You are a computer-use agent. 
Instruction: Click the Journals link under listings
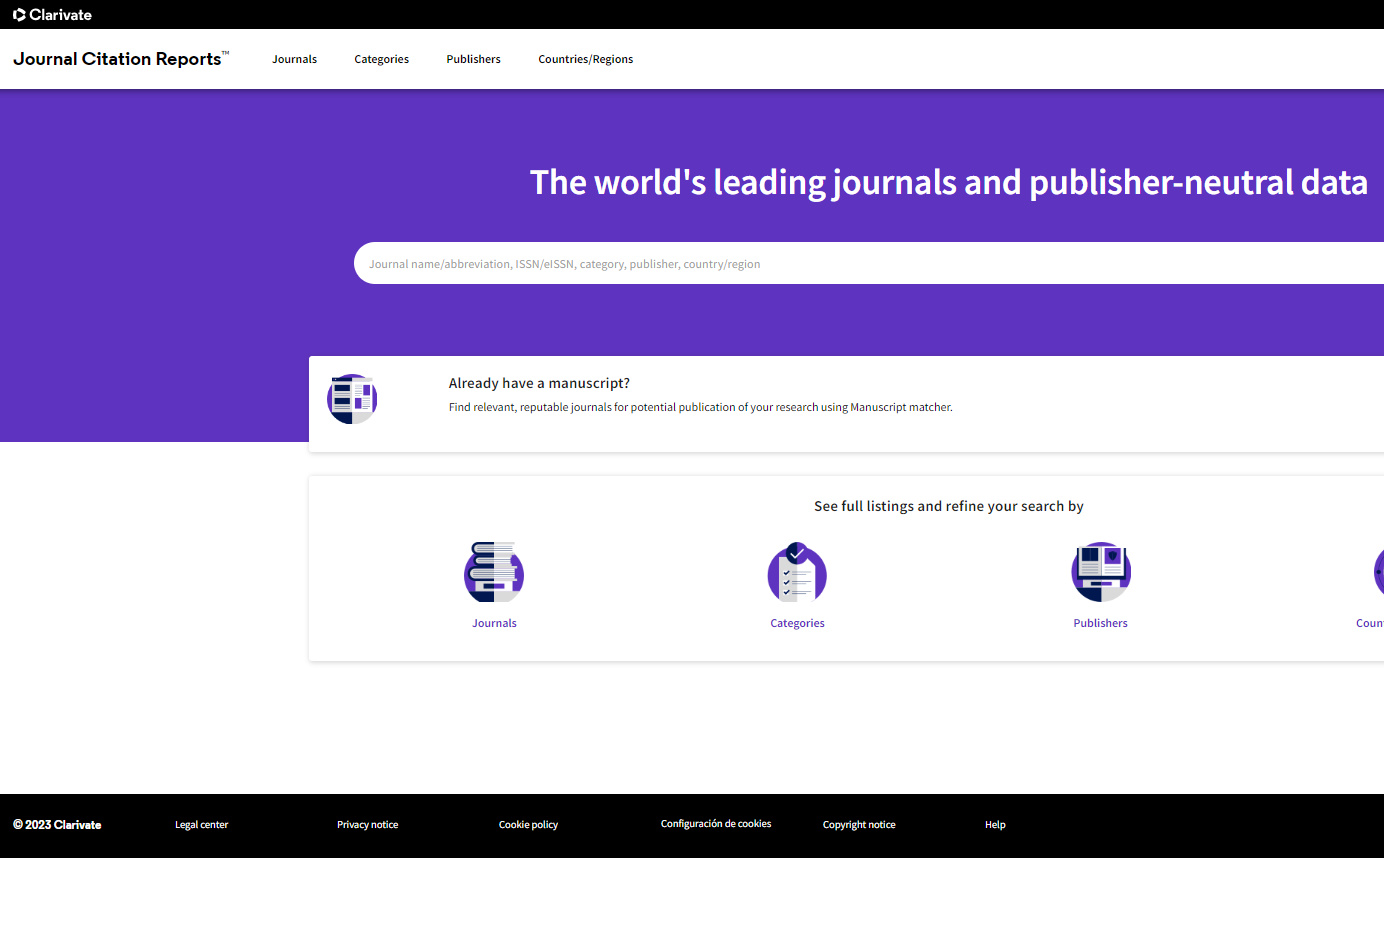(494, 623)
